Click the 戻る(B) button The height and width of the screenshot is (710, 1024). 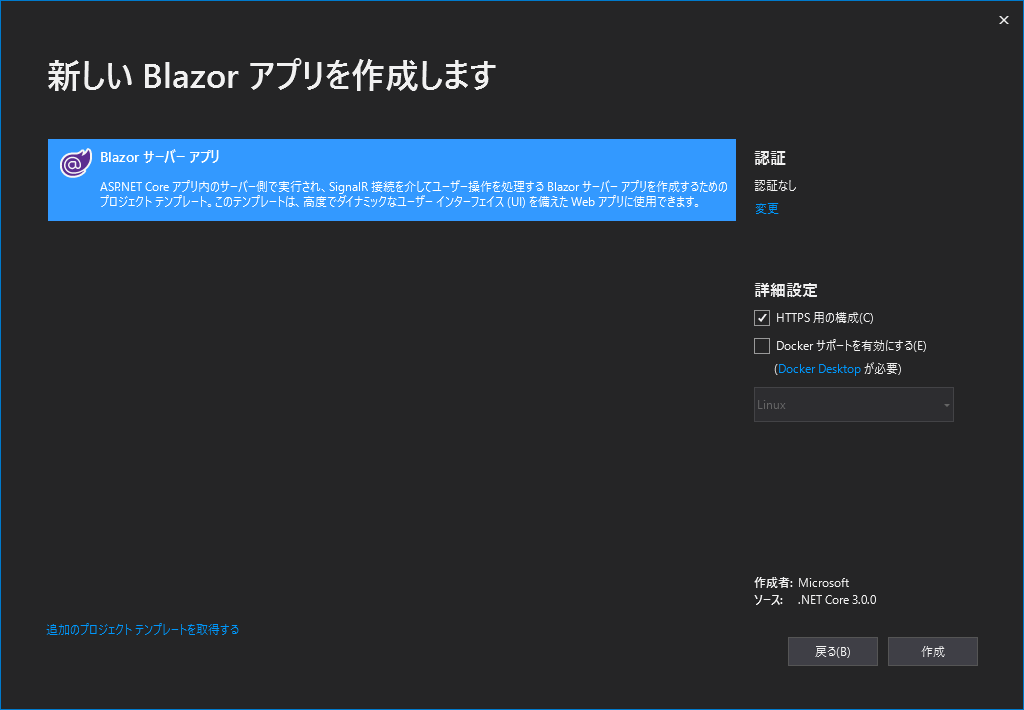pos(833,651)
